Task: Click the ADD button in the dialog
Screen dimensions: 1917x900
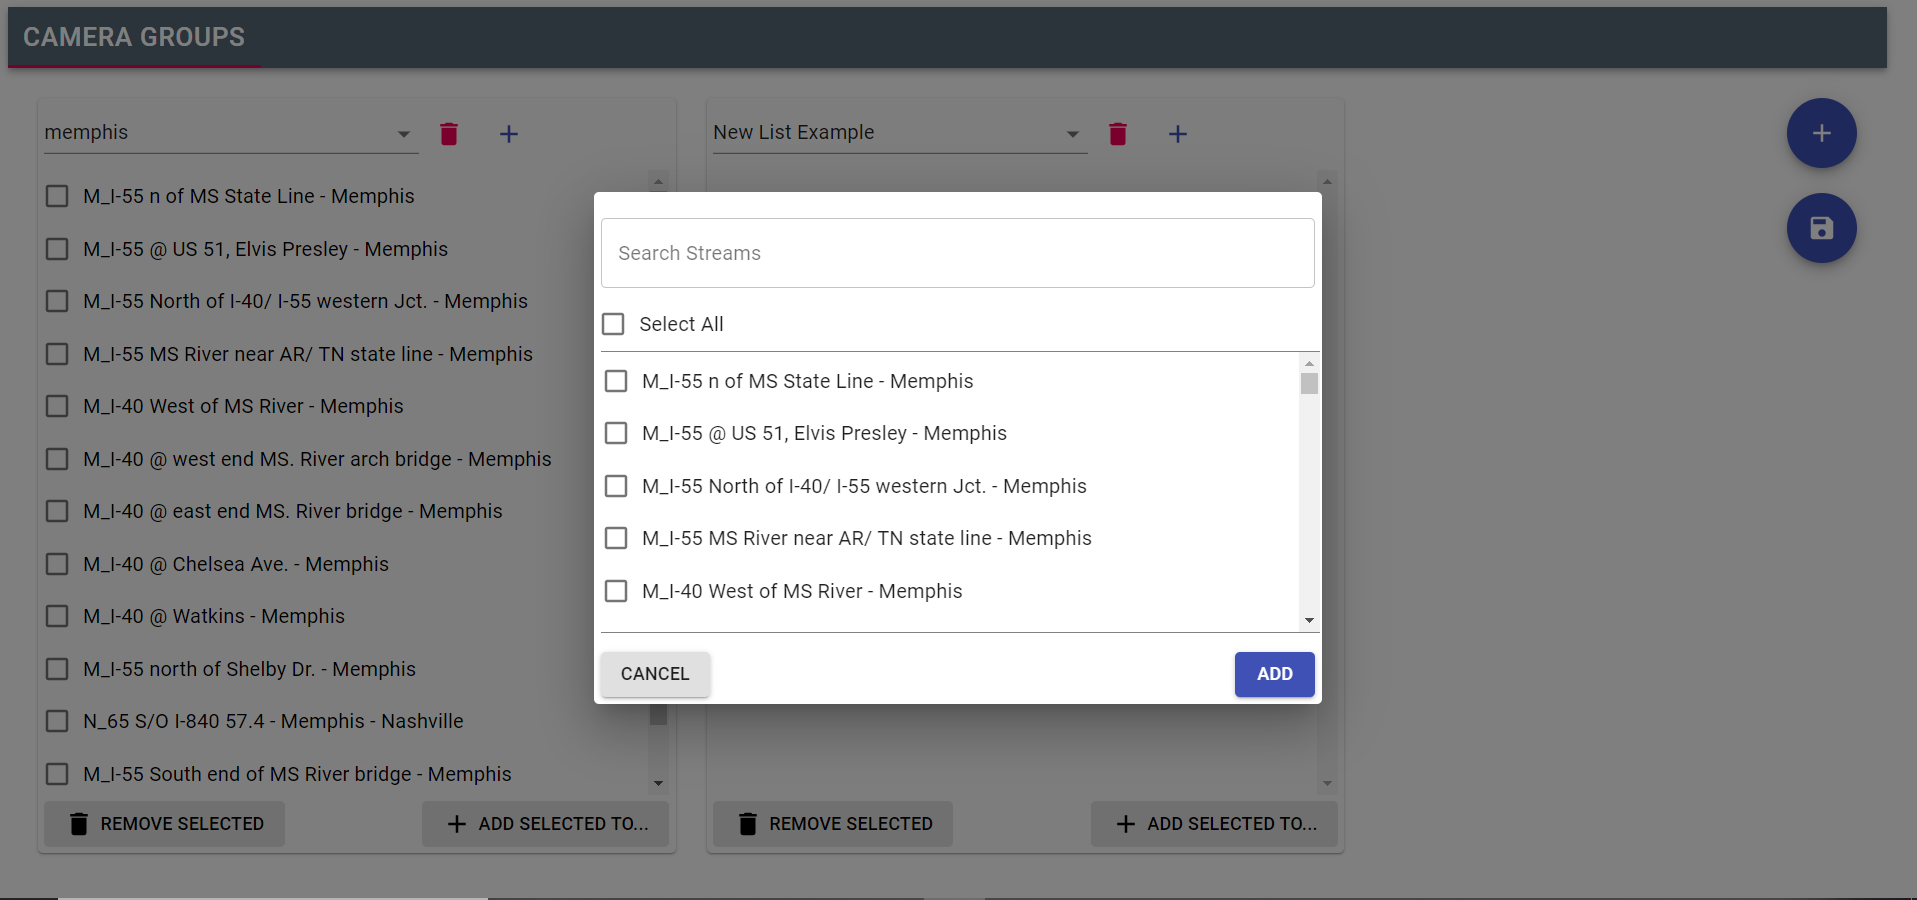Action: pos(1275,674)
